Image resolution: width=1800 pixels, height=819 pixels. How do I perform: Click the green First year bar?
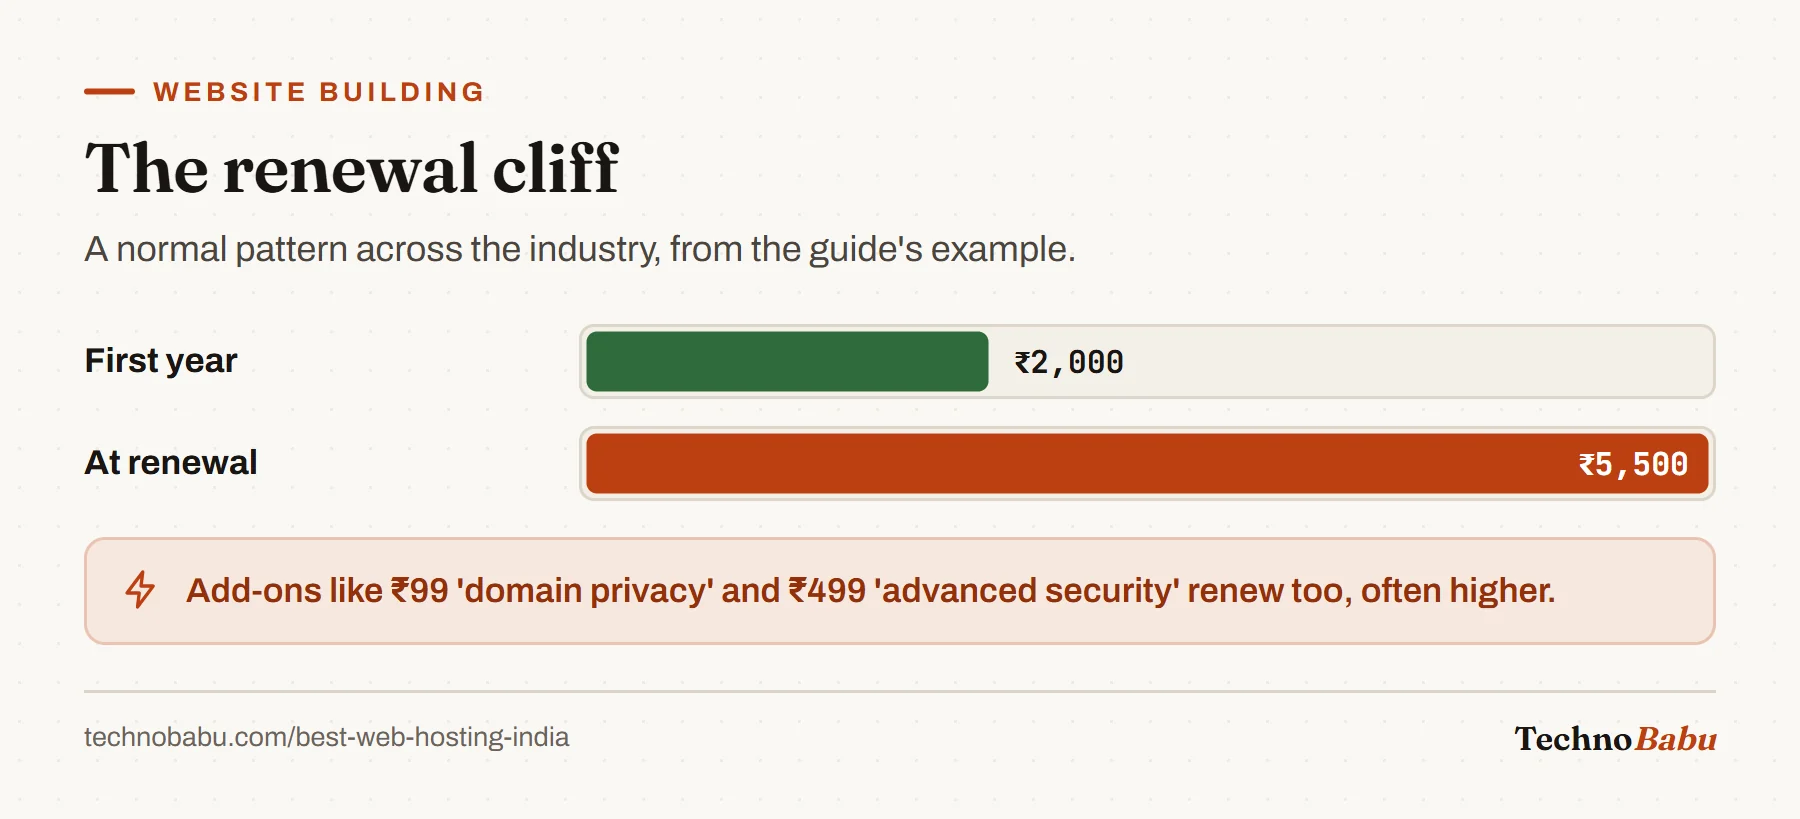click(x=787, y=362)
